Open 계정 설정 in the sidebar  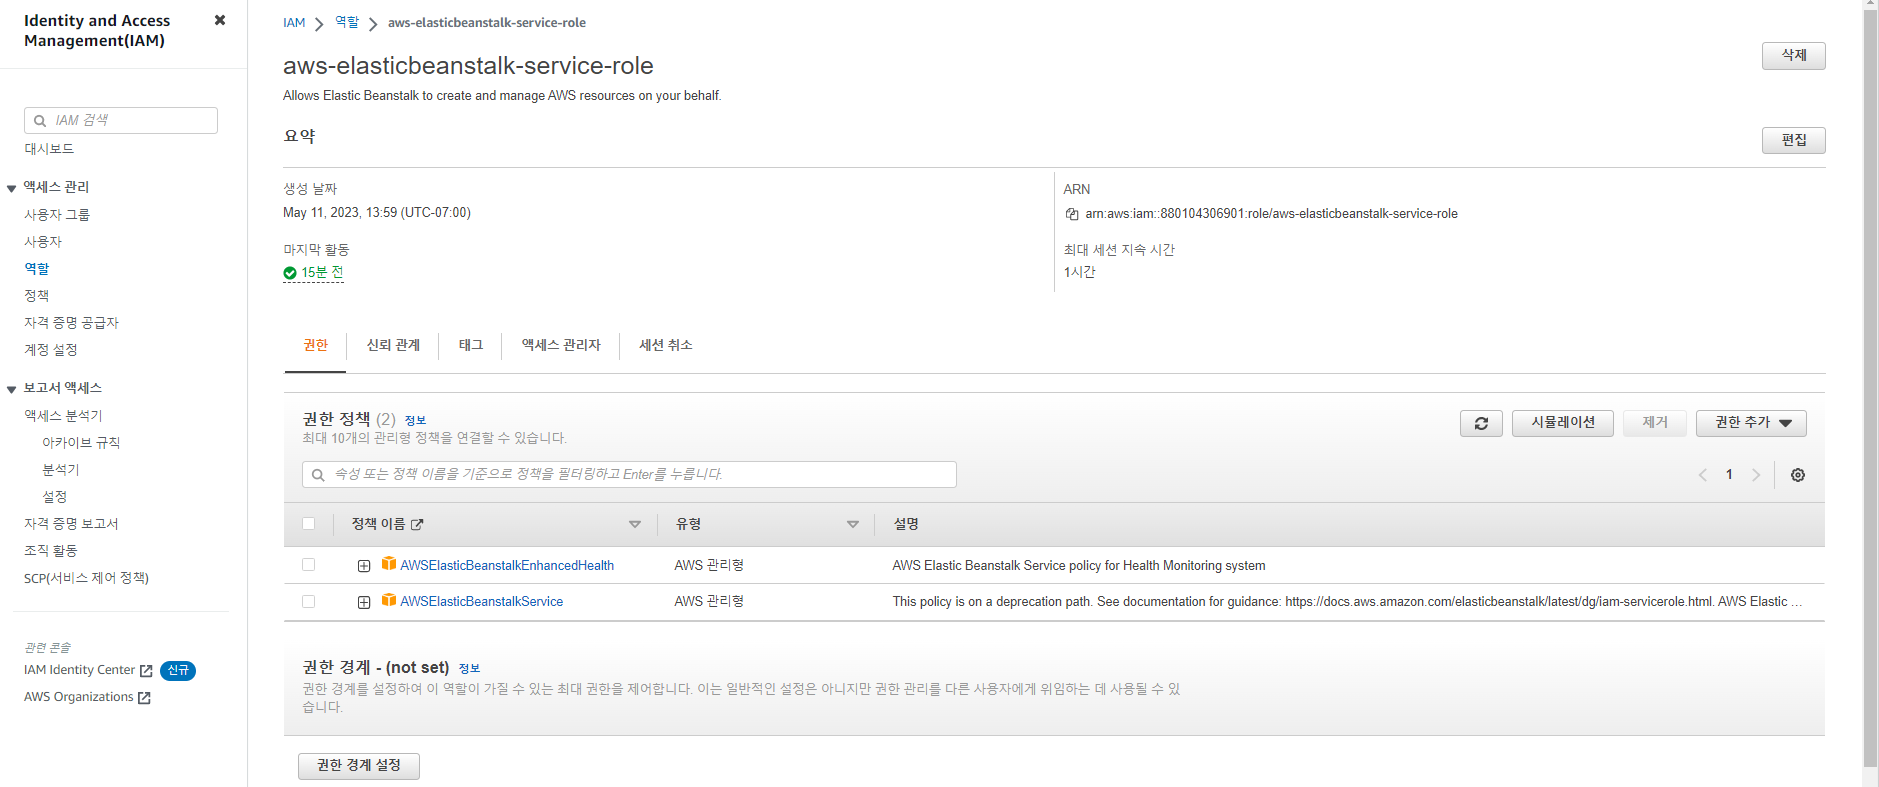(51, 350)
